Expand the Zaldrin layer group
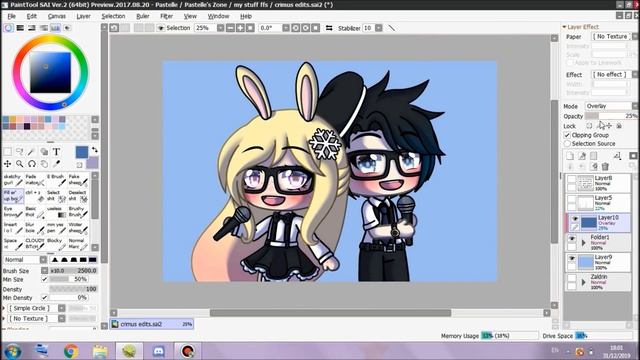The width and height of the screenshot is (640, 360). click(584, 282)
